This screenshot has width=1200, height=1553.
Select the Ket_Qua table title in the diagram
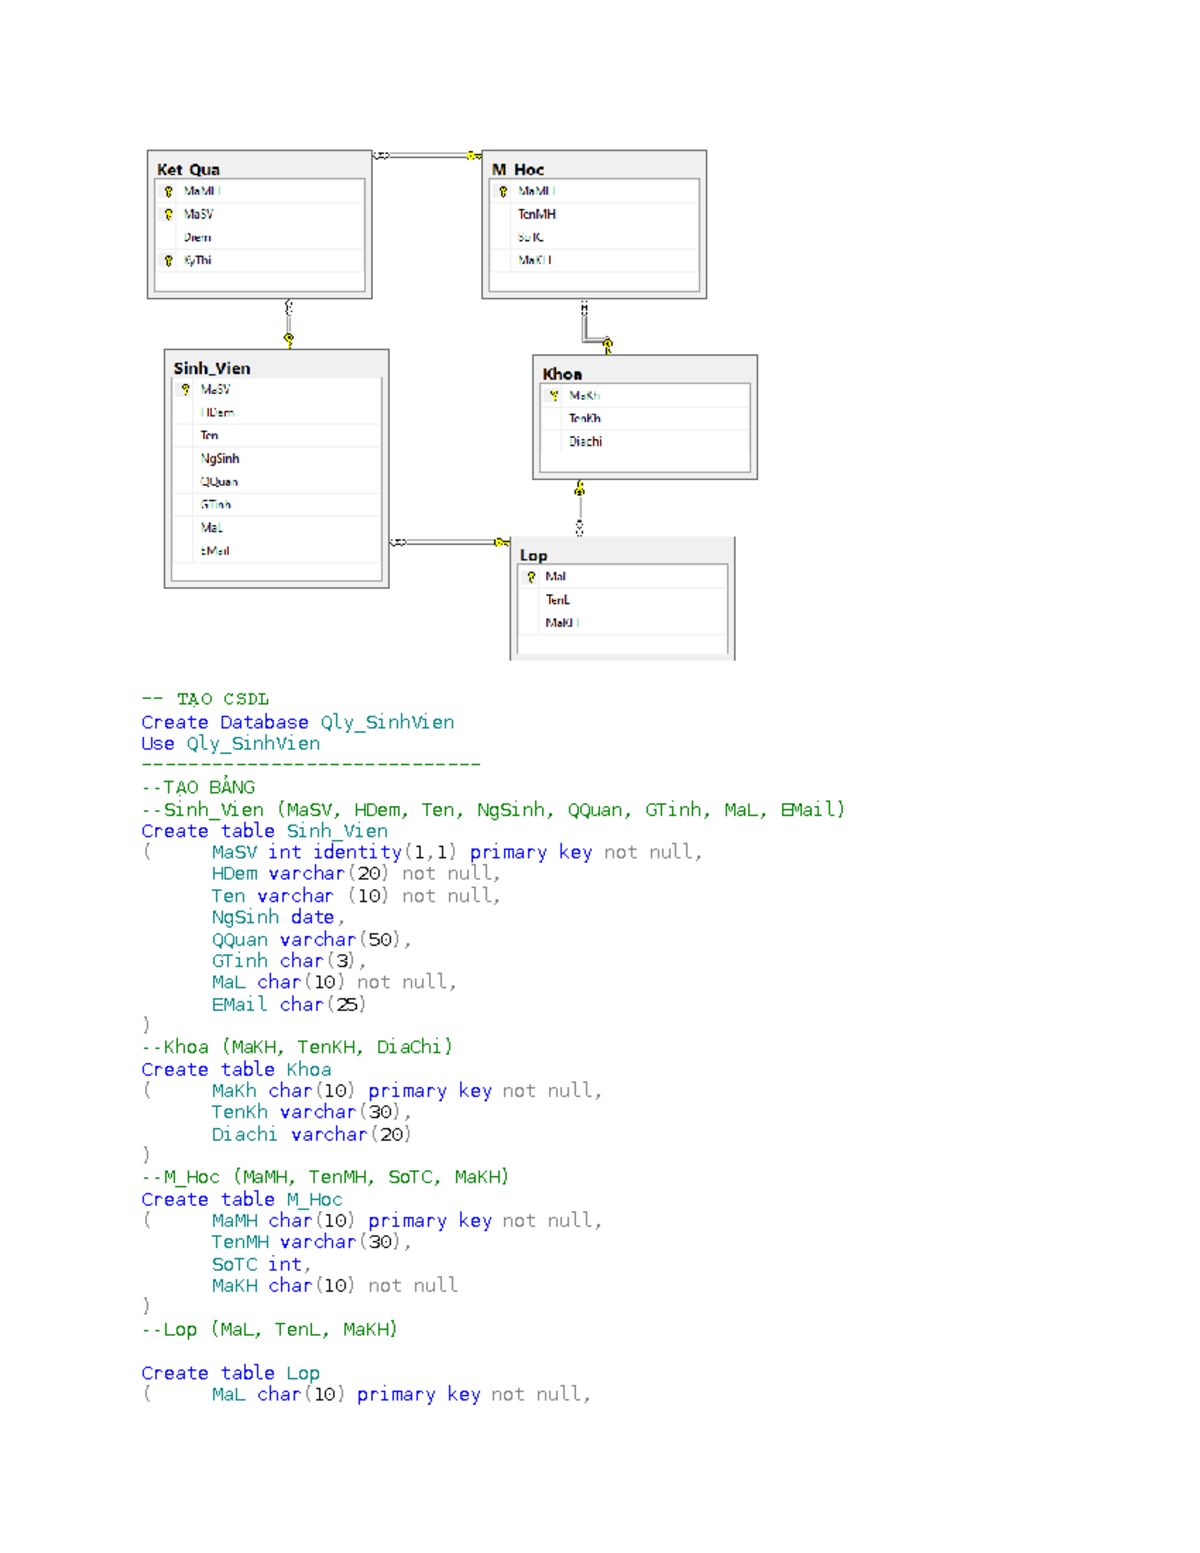tap(188, 169)
